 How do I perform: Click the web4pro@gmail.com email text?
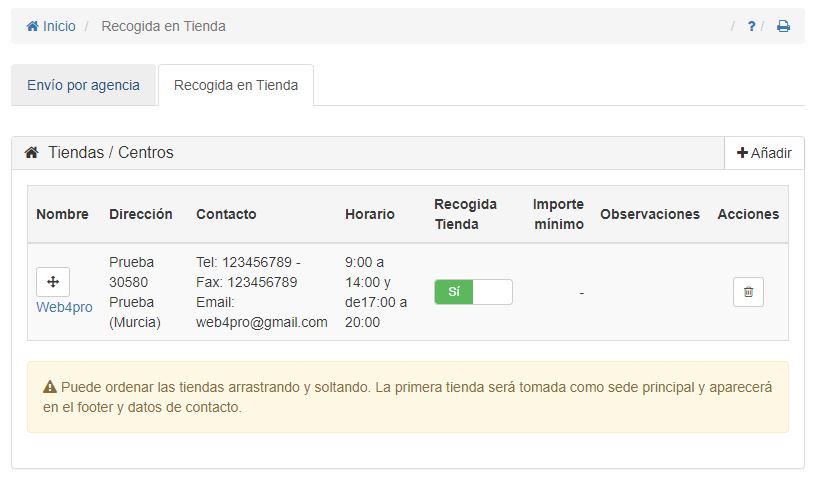pos(262,322)
